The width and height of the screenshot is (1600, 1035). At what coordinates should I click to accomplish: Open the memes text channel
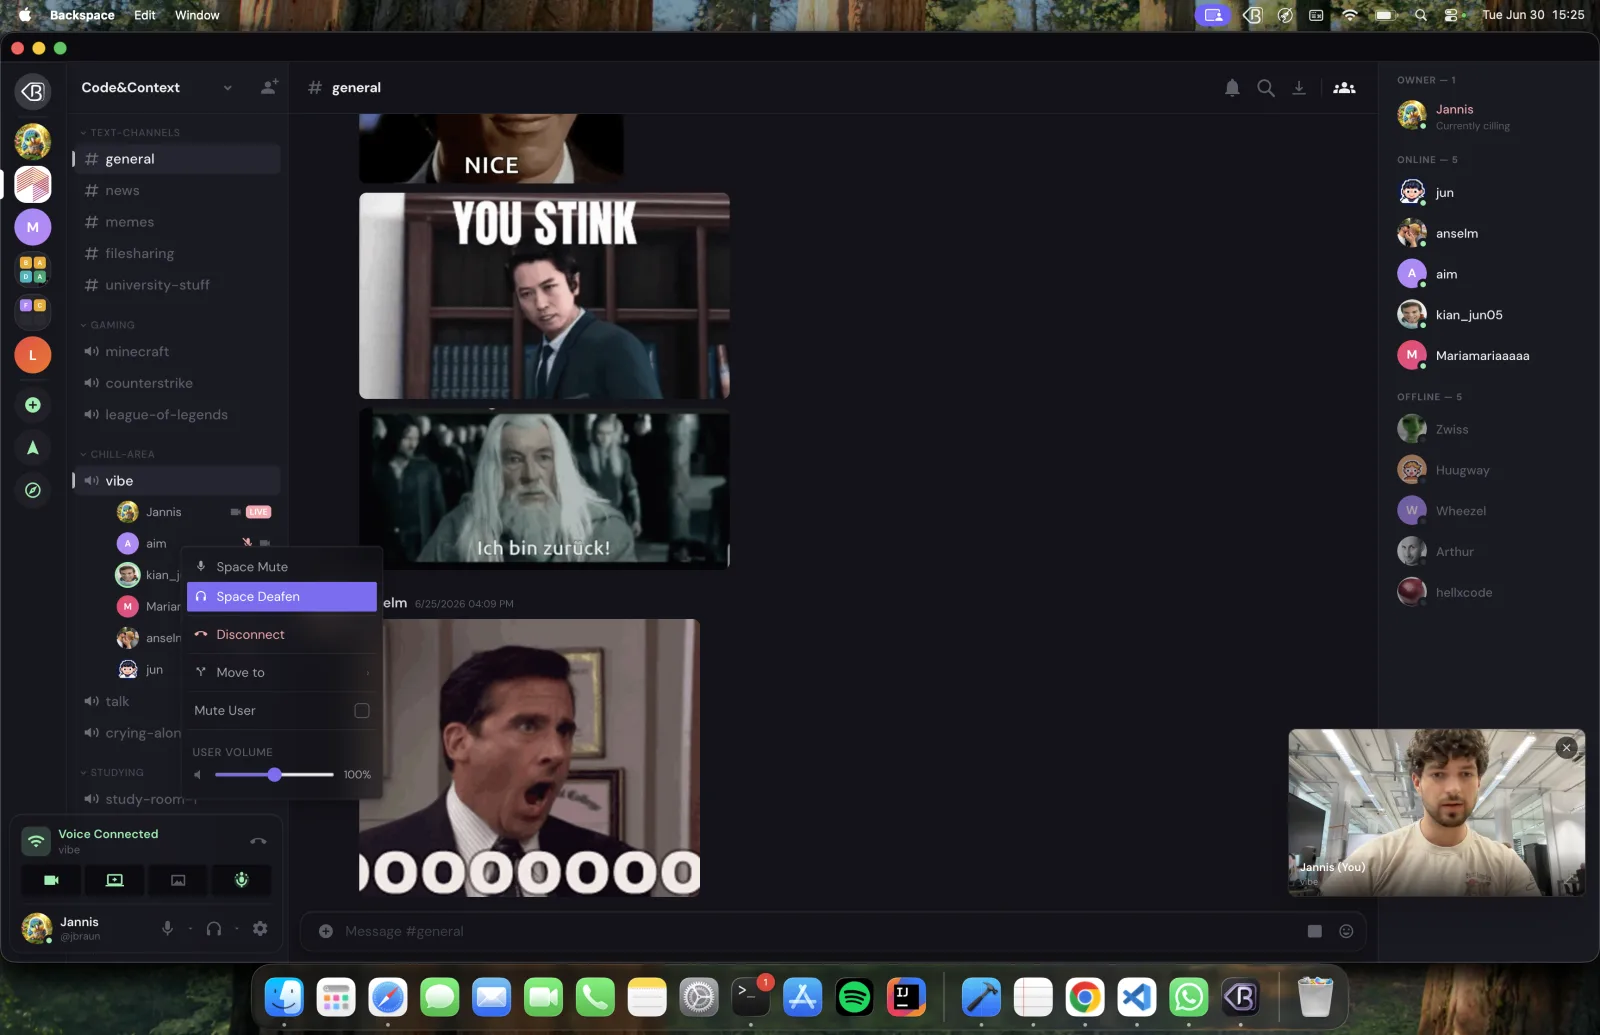(176, 222)
